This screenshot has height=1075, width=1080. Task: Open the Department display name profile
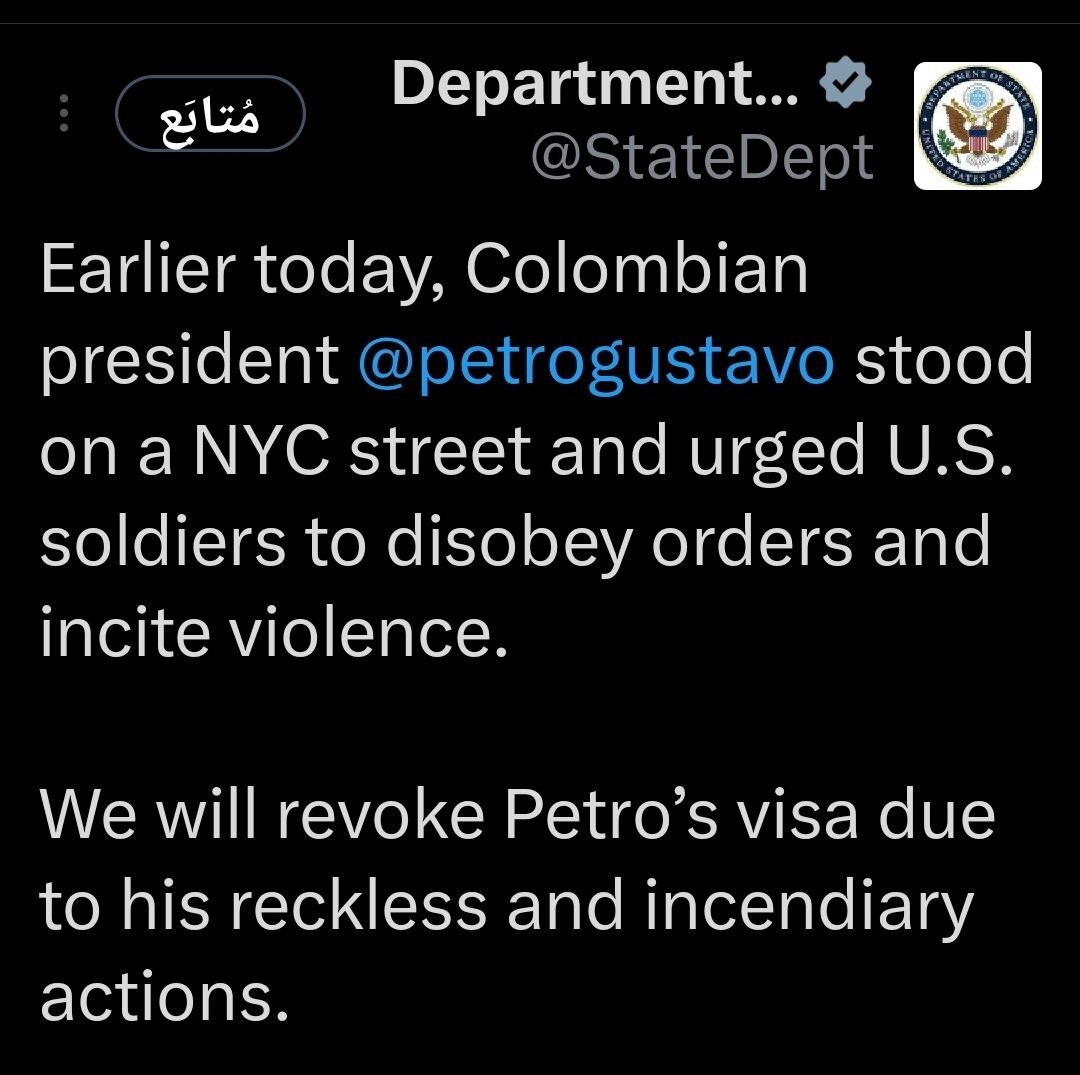[x=596, y=84]
